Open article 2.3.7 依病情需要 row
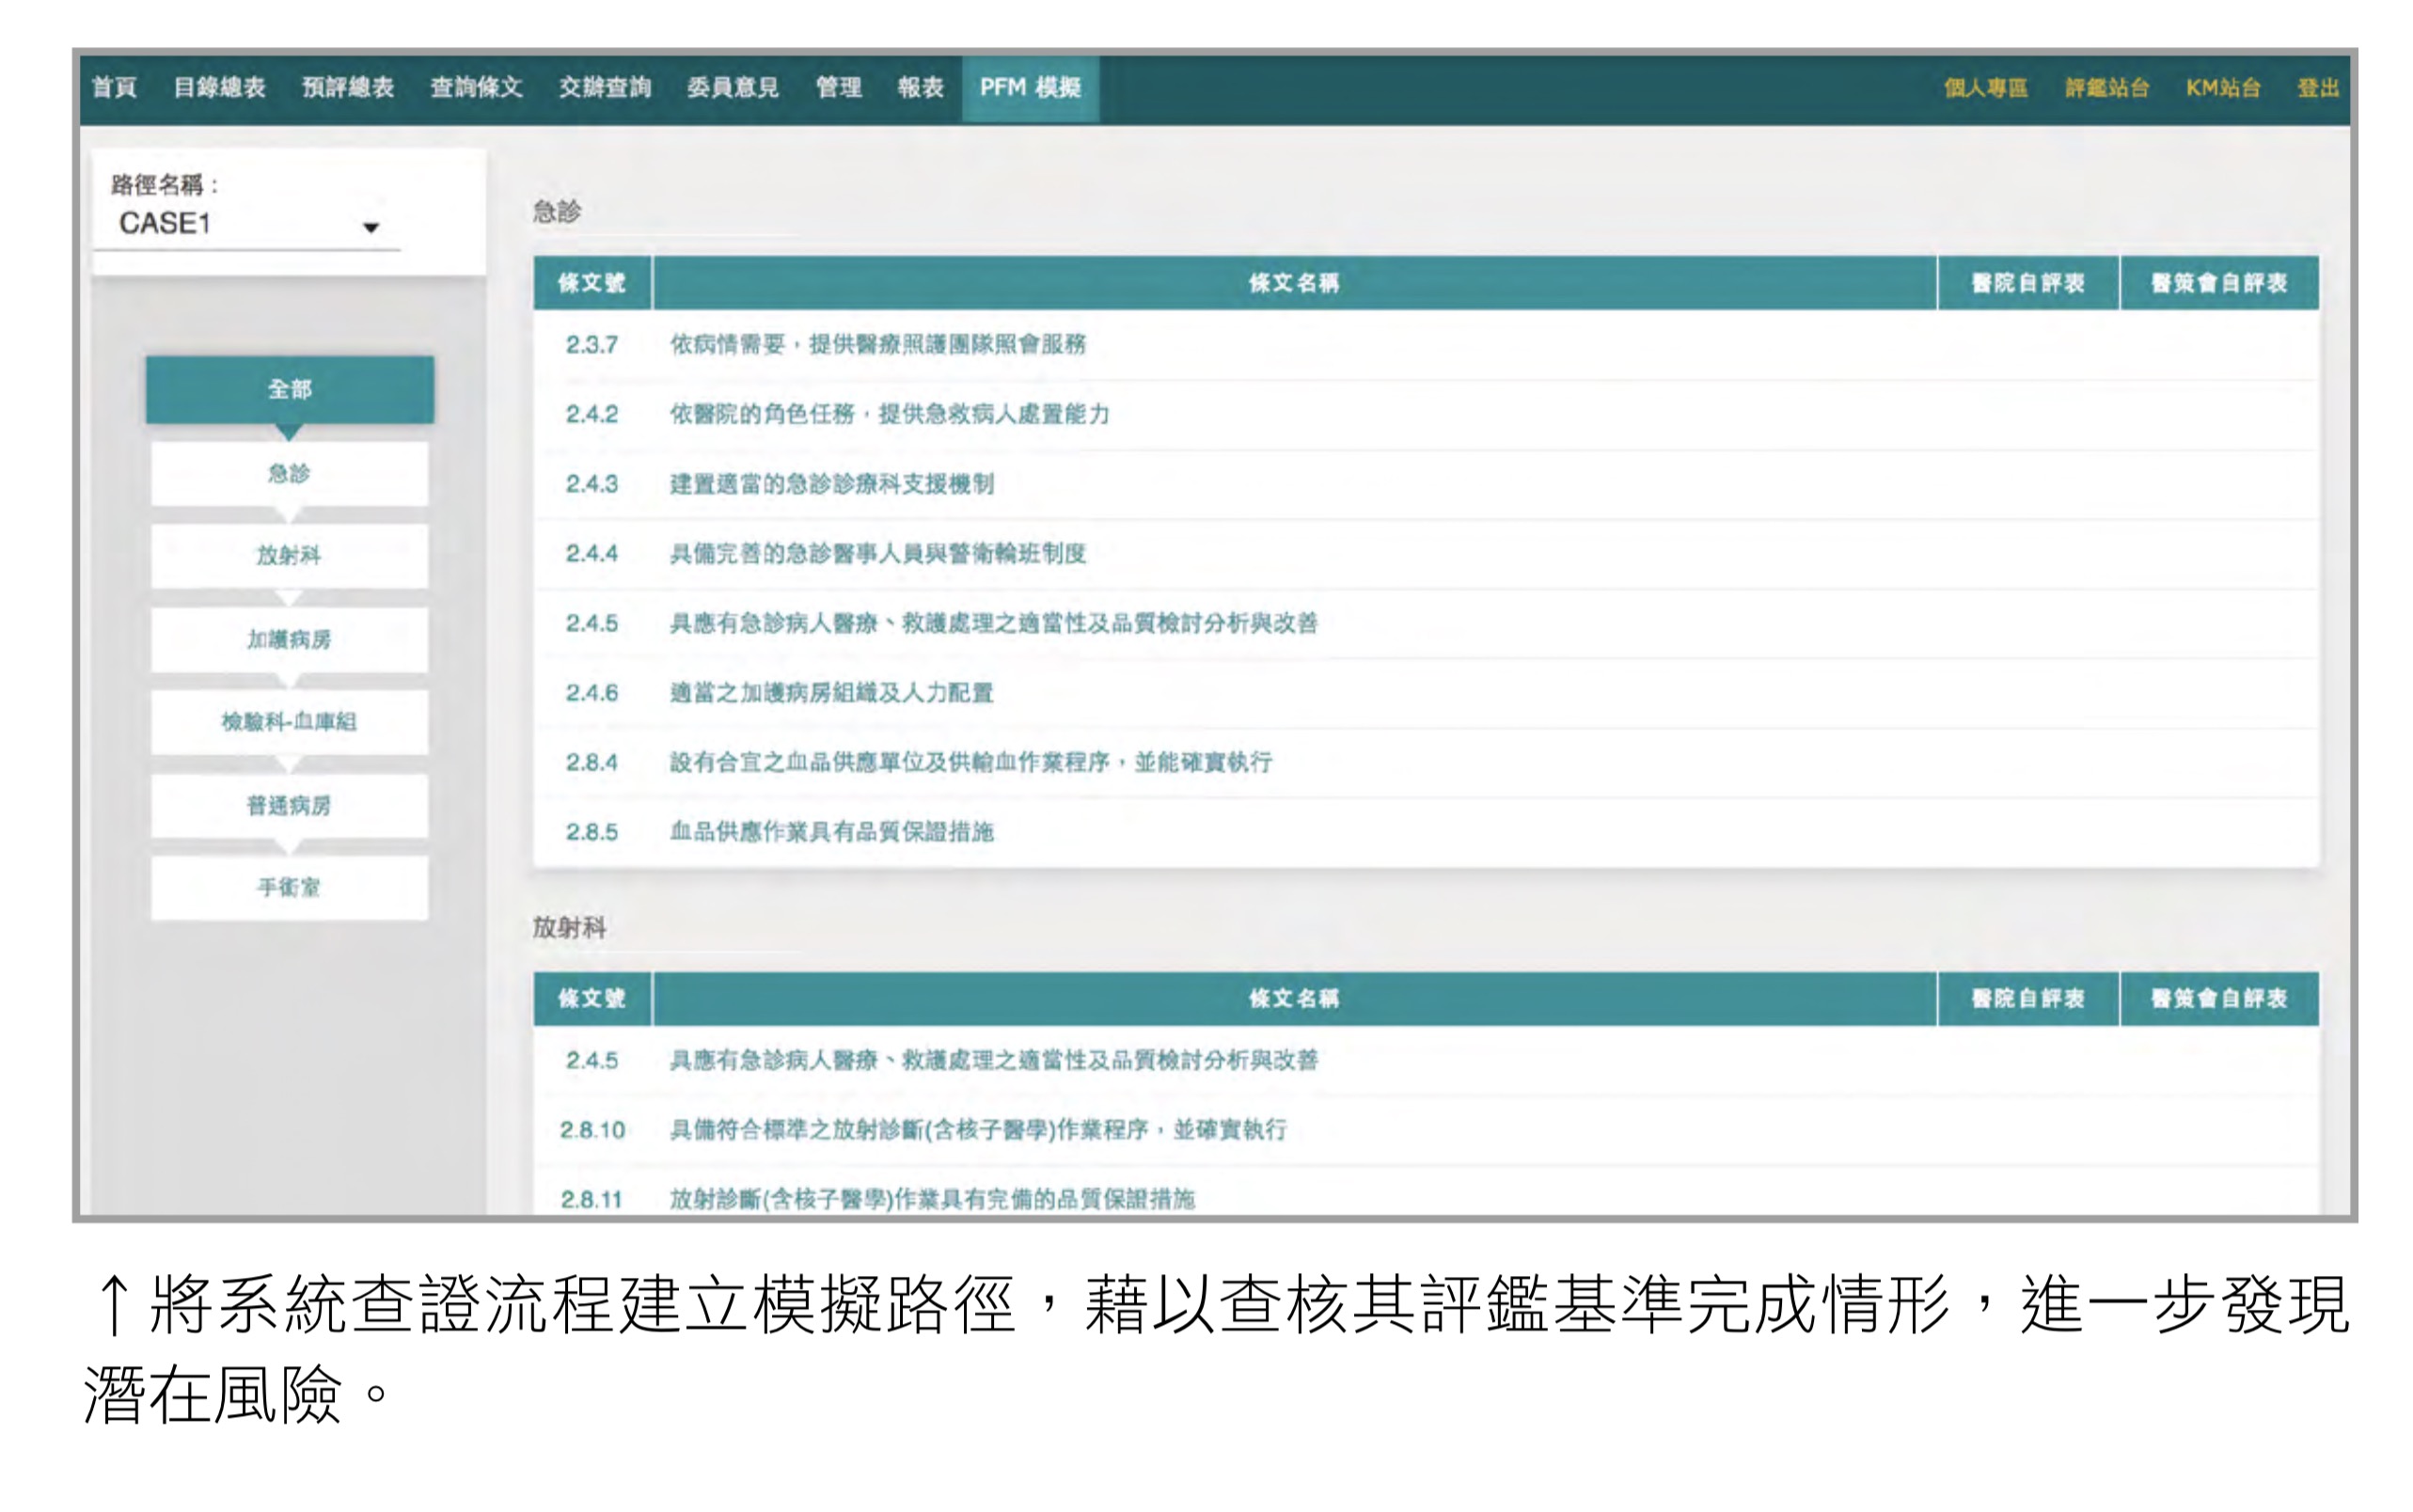The image size is (2413, 1512). click(x=877, y=345)
